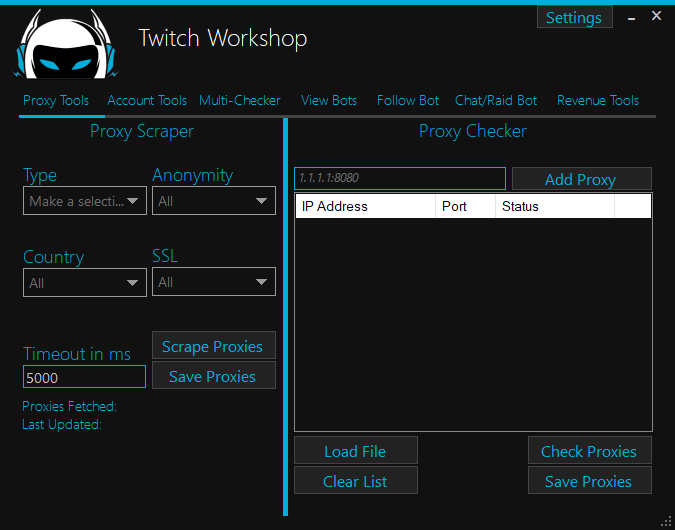Viewport: 675px width, 530px height.
Task: Click the Clear List button
Action: pyautogui.click(x=356, y=480)
